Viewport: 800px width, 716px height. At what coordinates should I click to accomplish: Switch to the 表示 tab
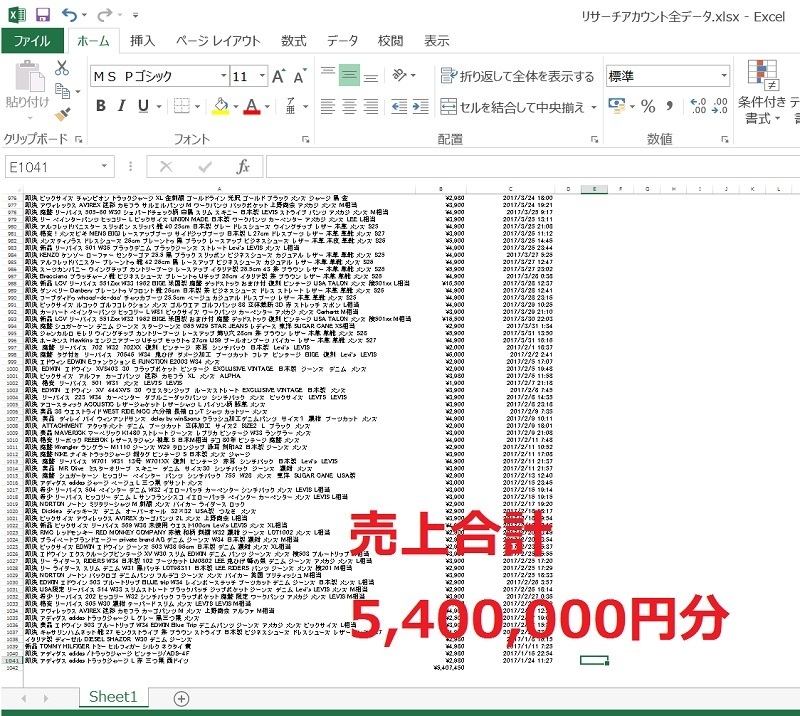[437, 40]
